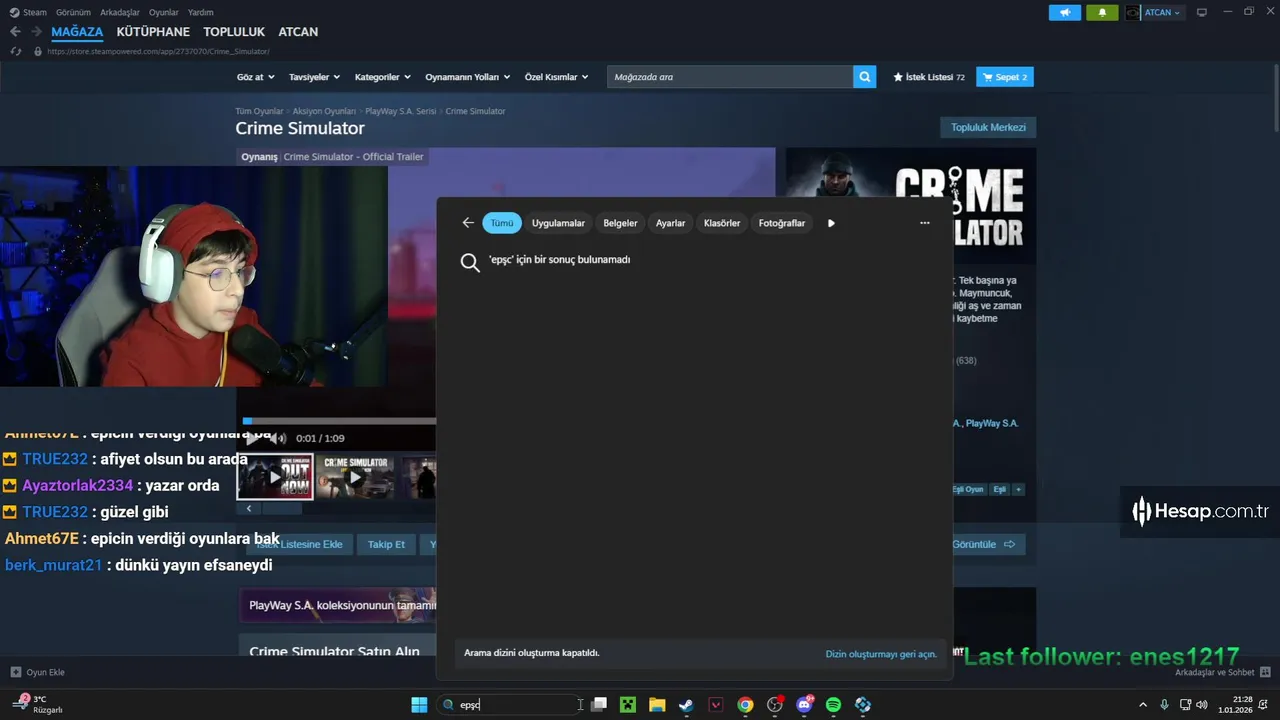Viewport: 1280px width, 720px height.
Task: Mute the trailer with the speaker icon
Action: tap(279, 438)
